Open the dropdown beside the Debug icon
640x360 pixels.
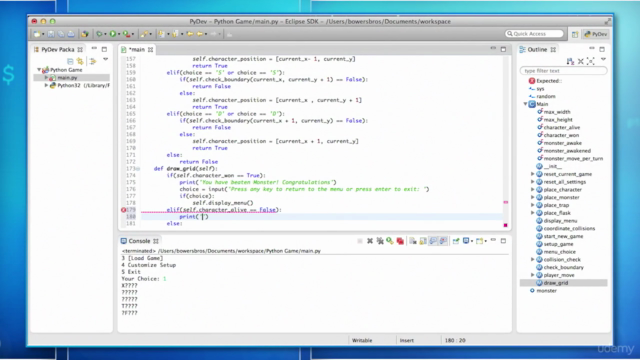tap(105, 34)
